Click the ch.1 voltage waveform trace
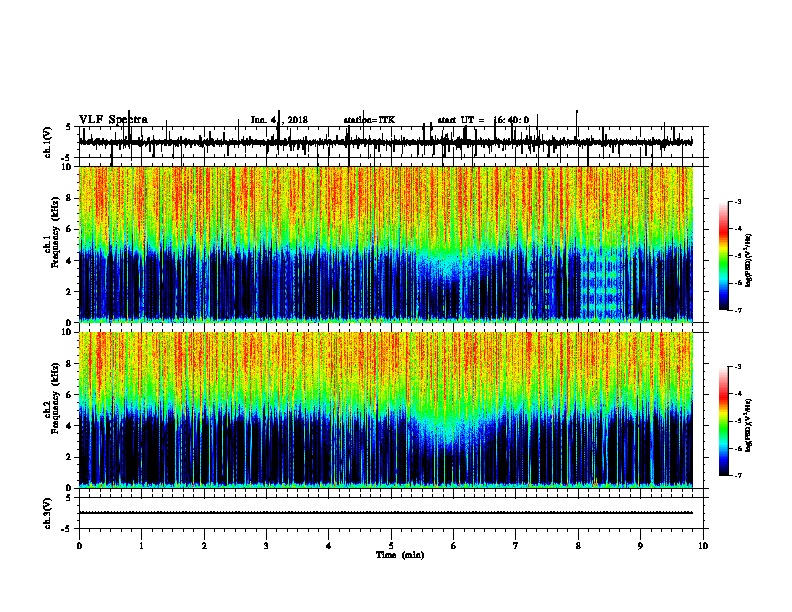Image resolution: width=792 pixels, height=612 pixels. coord(386,142)
